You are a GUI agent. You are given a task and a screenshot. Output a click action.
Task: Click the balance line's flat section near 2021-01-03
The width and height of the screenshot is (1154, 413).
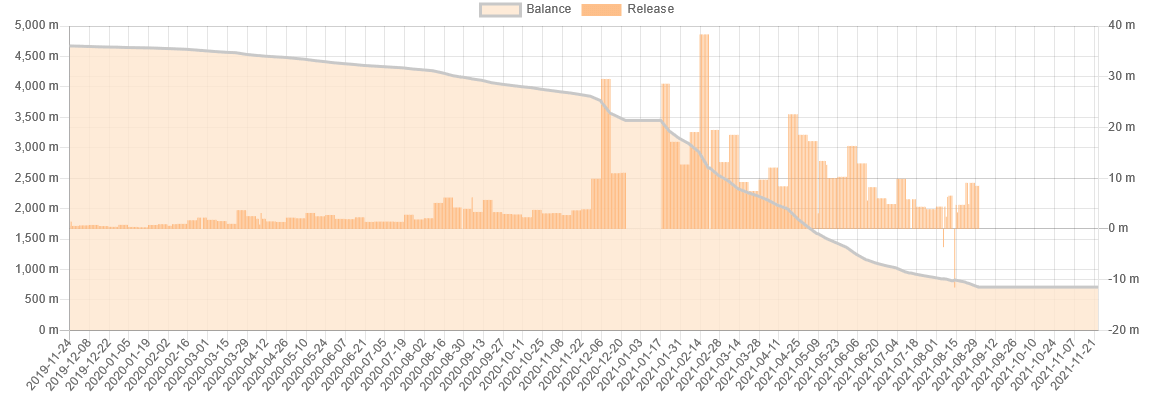643,120
